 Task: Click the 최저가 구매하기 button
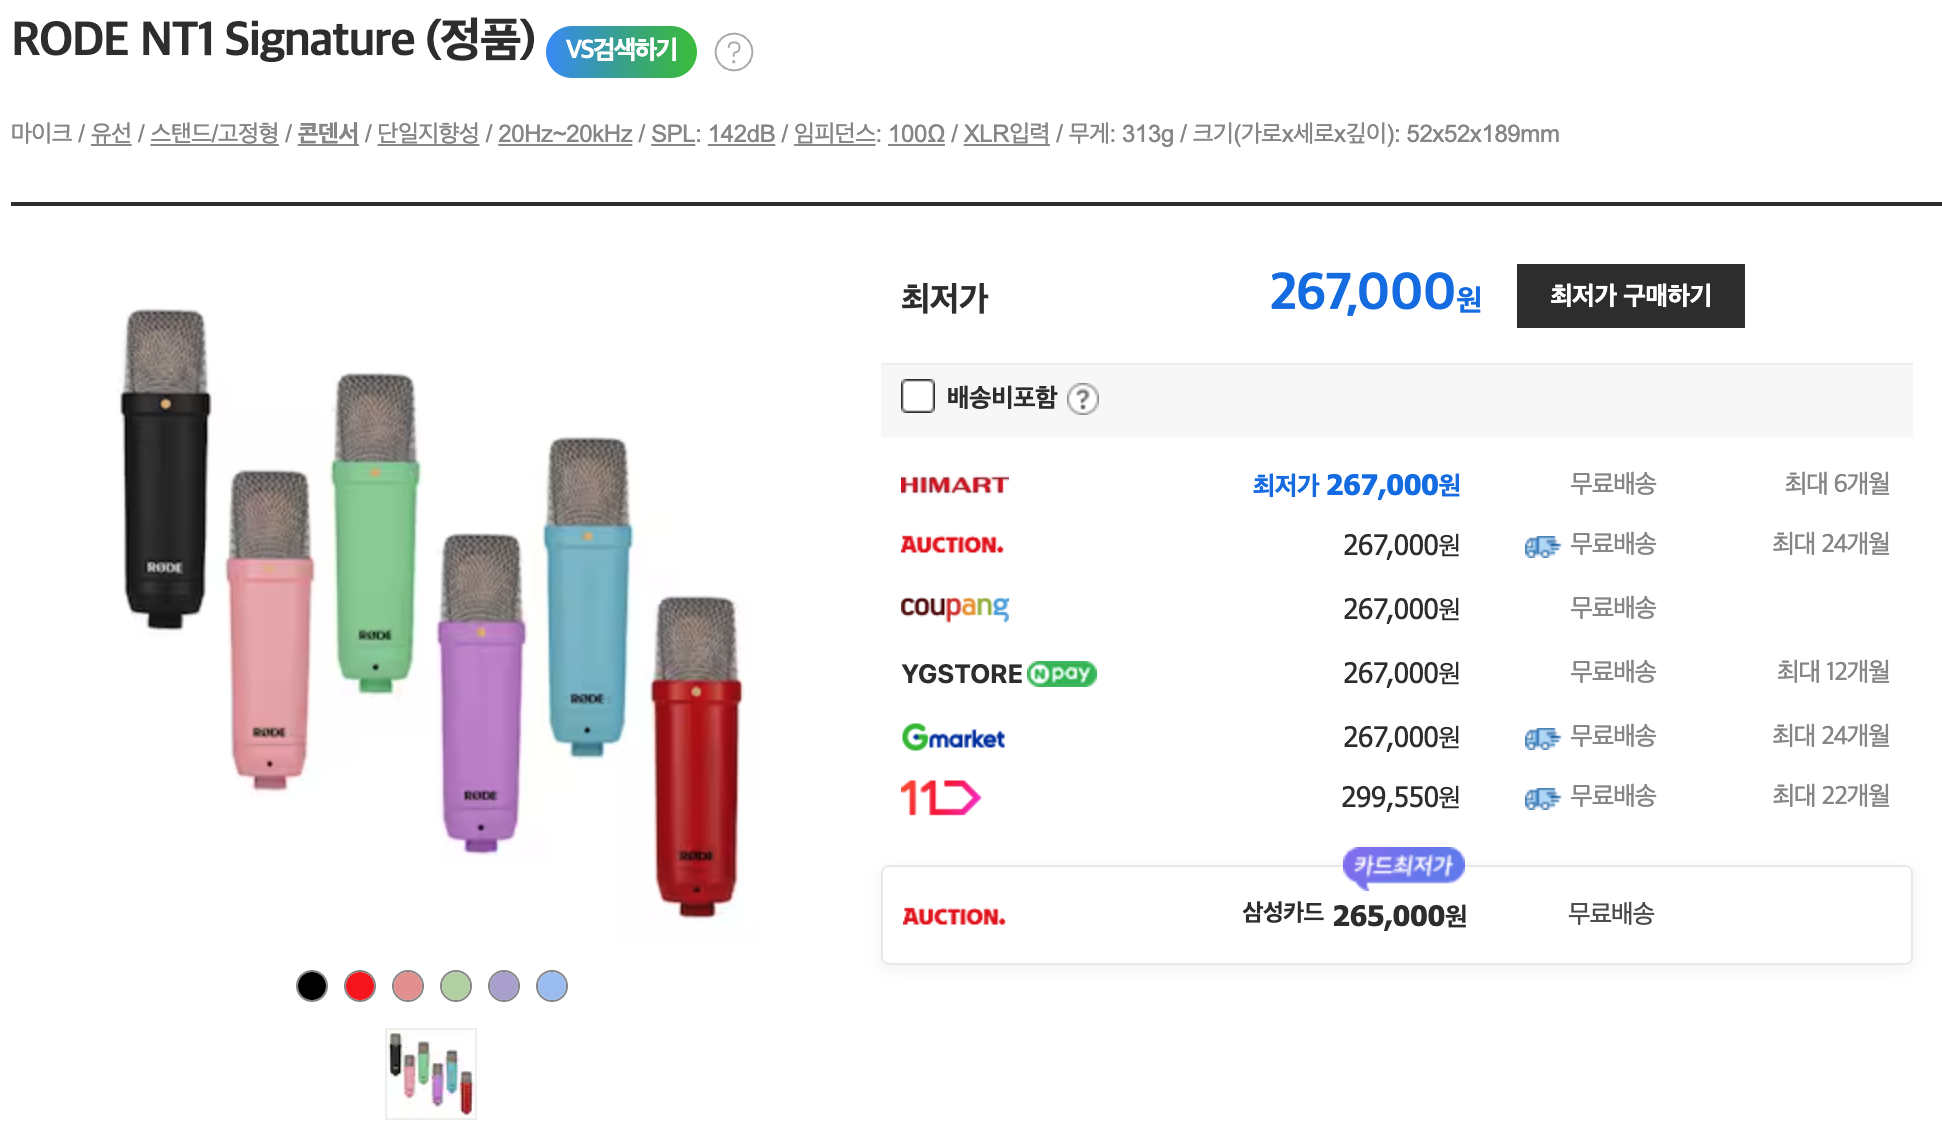(1630, 296)
